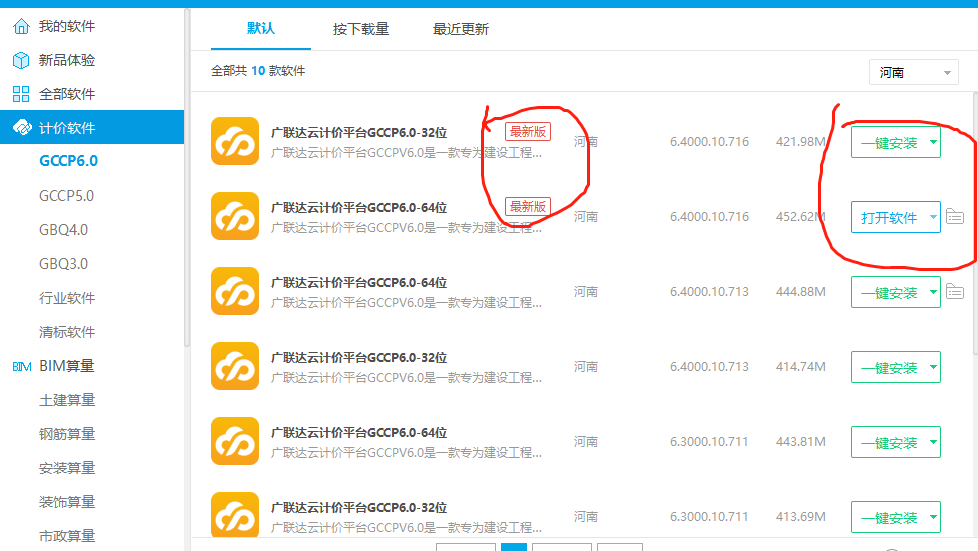Select GBQ4.0 in the sidebar
This screenshot has width=978, height=551.
(x=64, y=230)
